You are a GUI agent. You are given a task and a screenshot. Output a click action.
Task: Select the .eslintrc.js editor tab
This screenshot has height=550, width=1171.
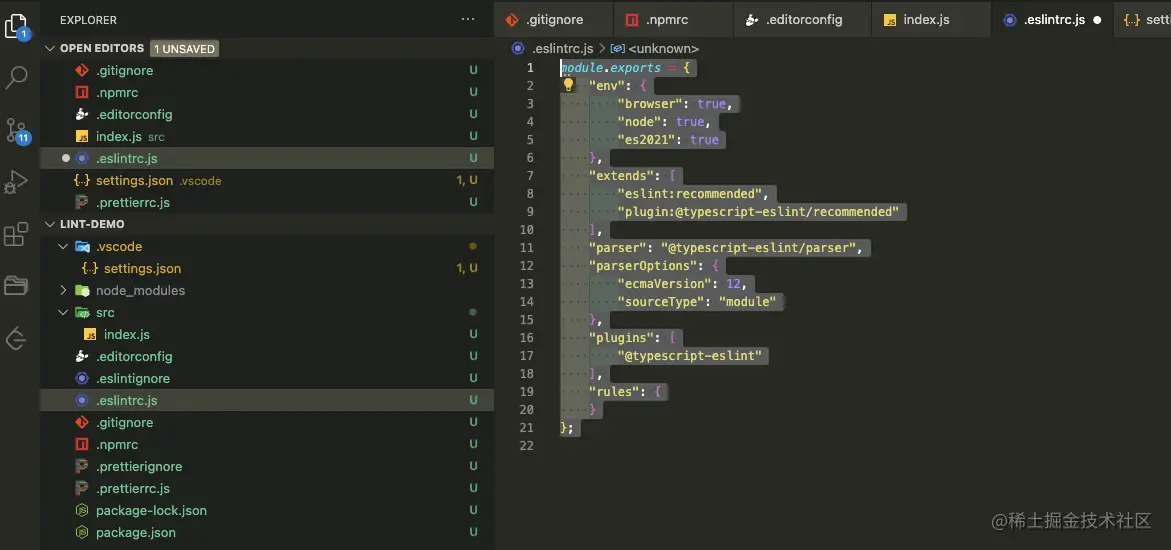[1052, 20]
